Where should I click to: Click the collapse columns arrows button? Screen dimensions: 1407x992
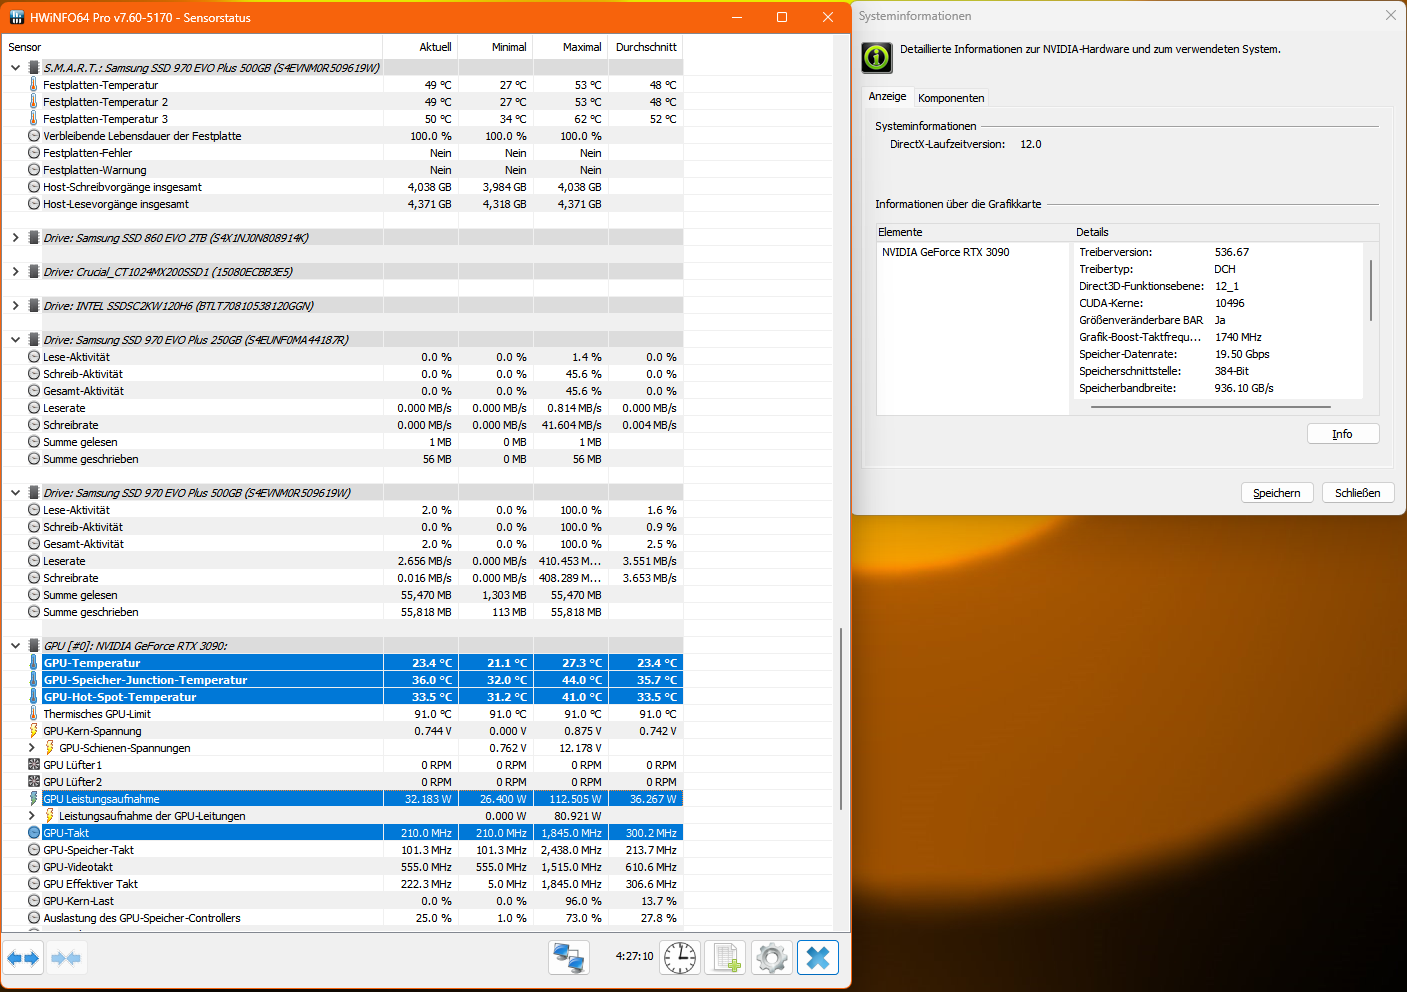(x=66, y=958)
